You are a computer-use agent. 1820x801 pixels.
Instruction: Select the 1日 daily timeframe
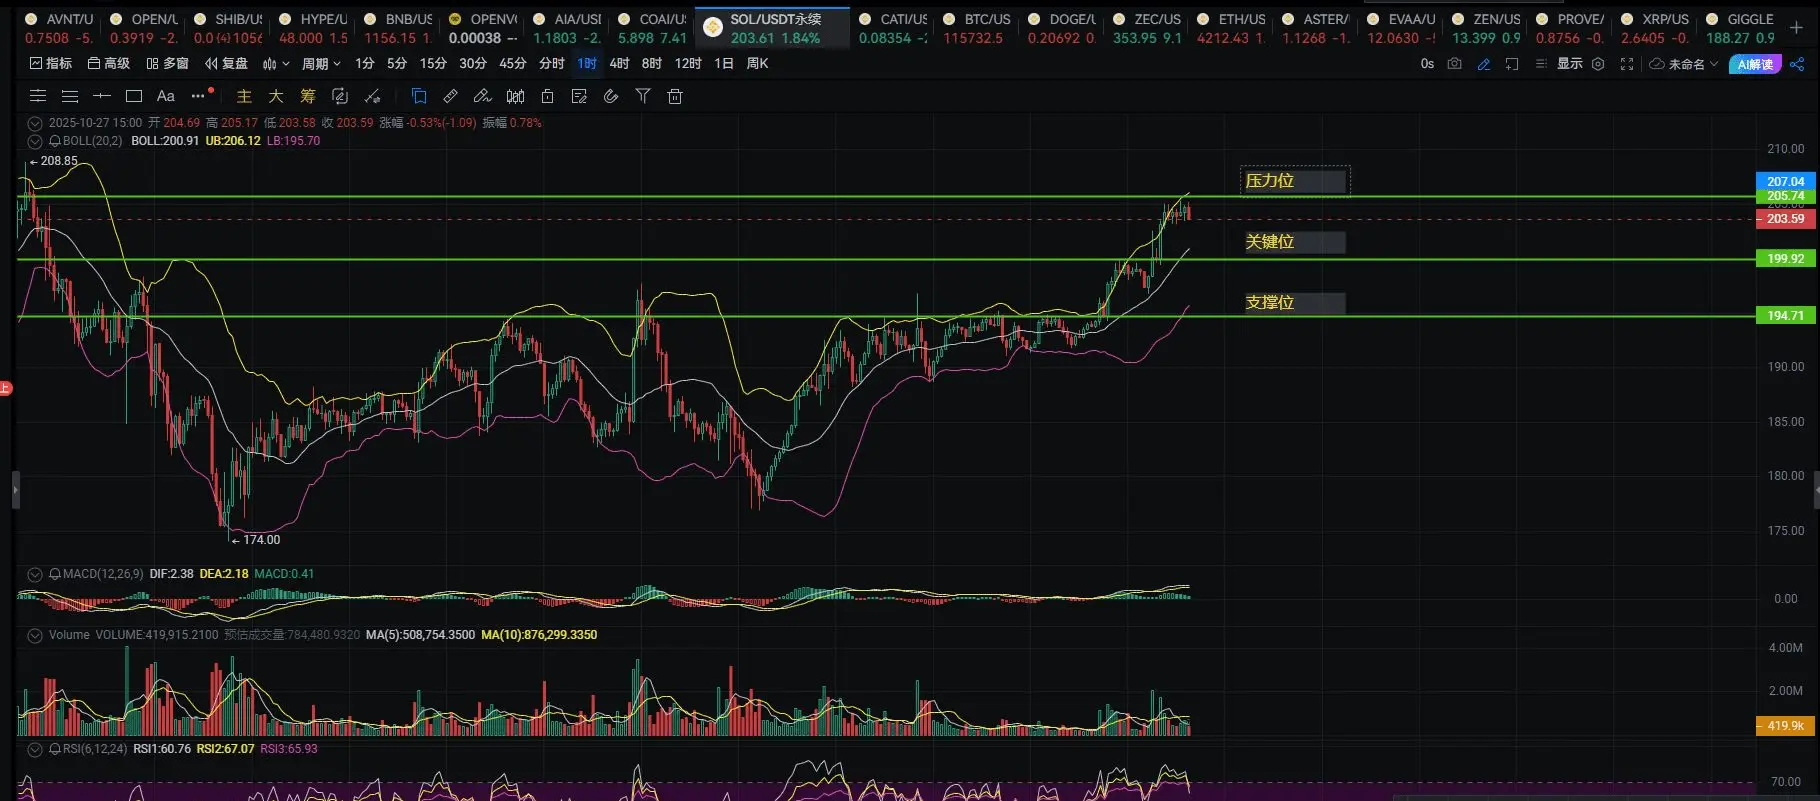click(724, 63)
